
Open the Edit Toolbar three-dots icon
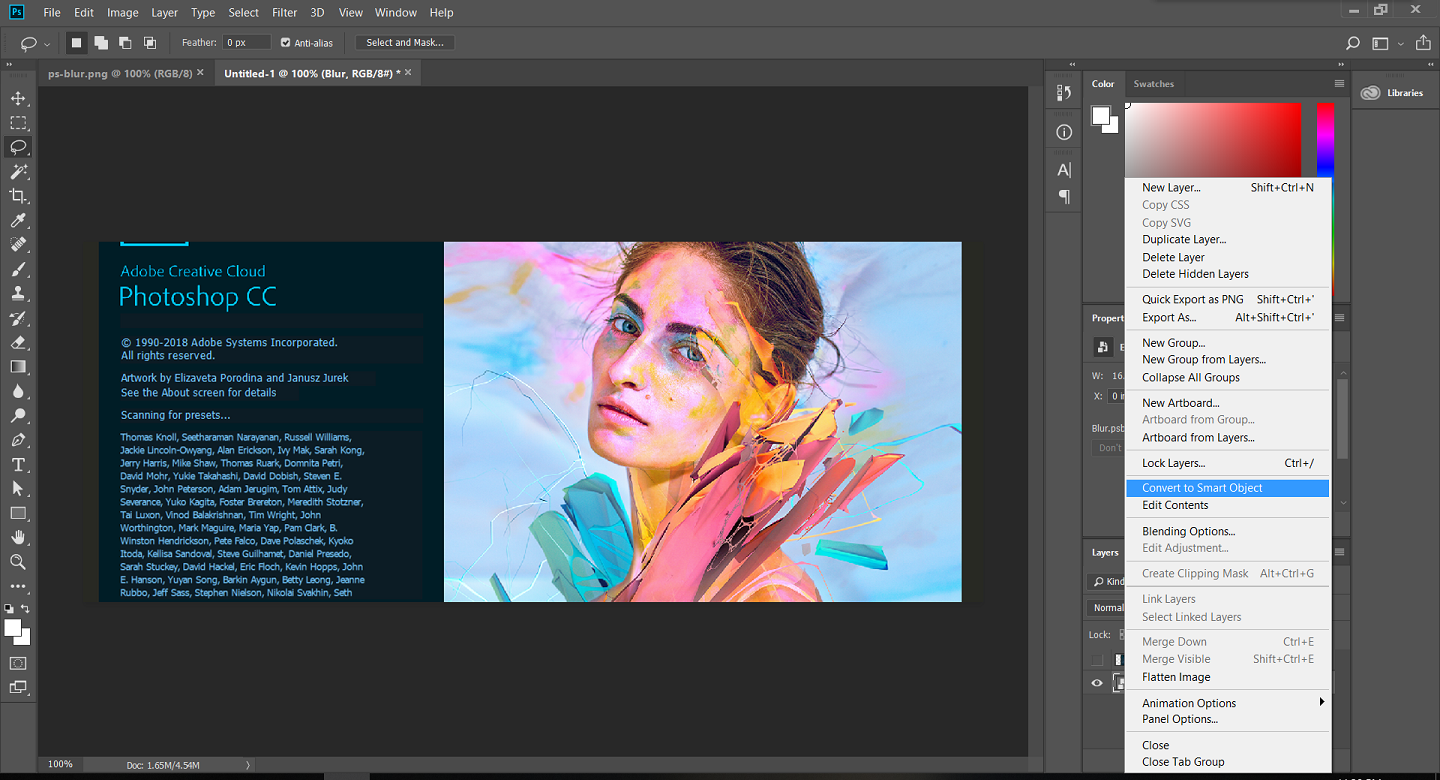click(18, 586)
